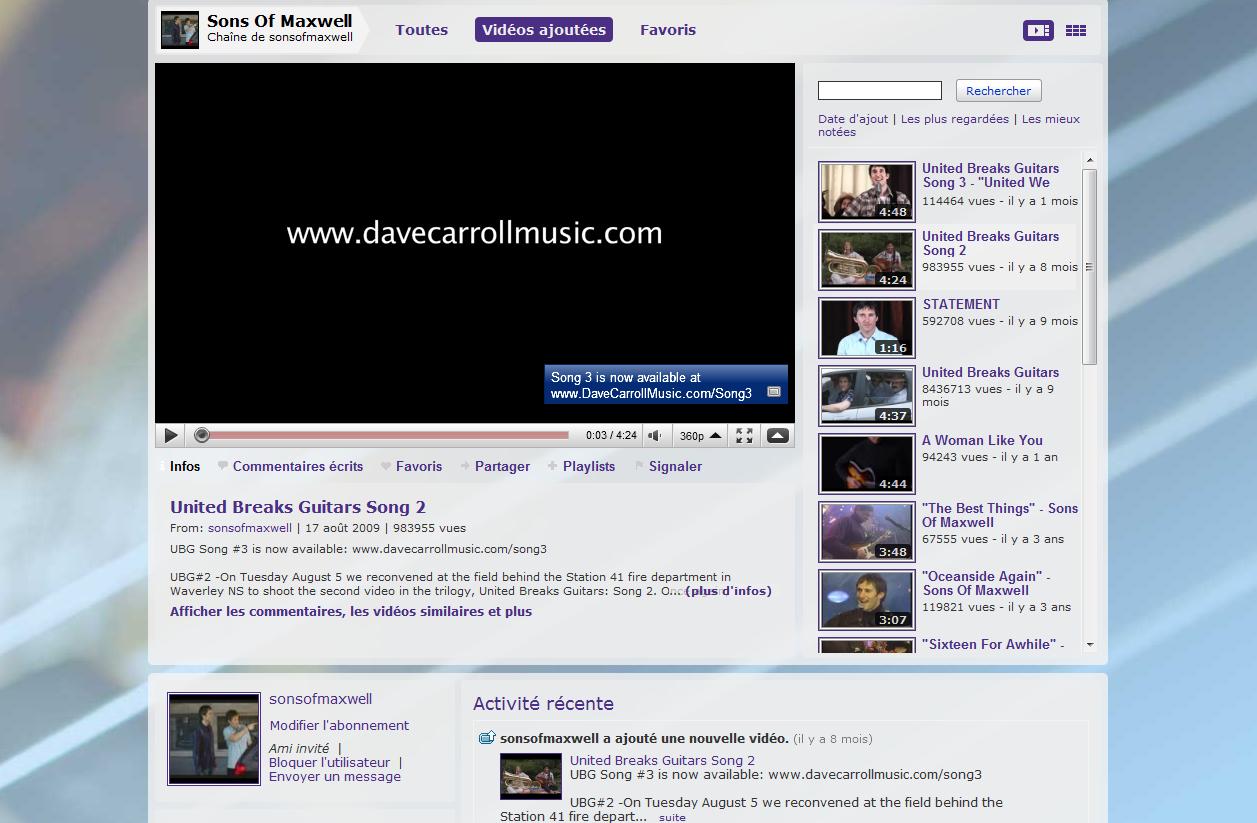
Task: Click the pop-up arrow button on player
Action: [777, 435]
